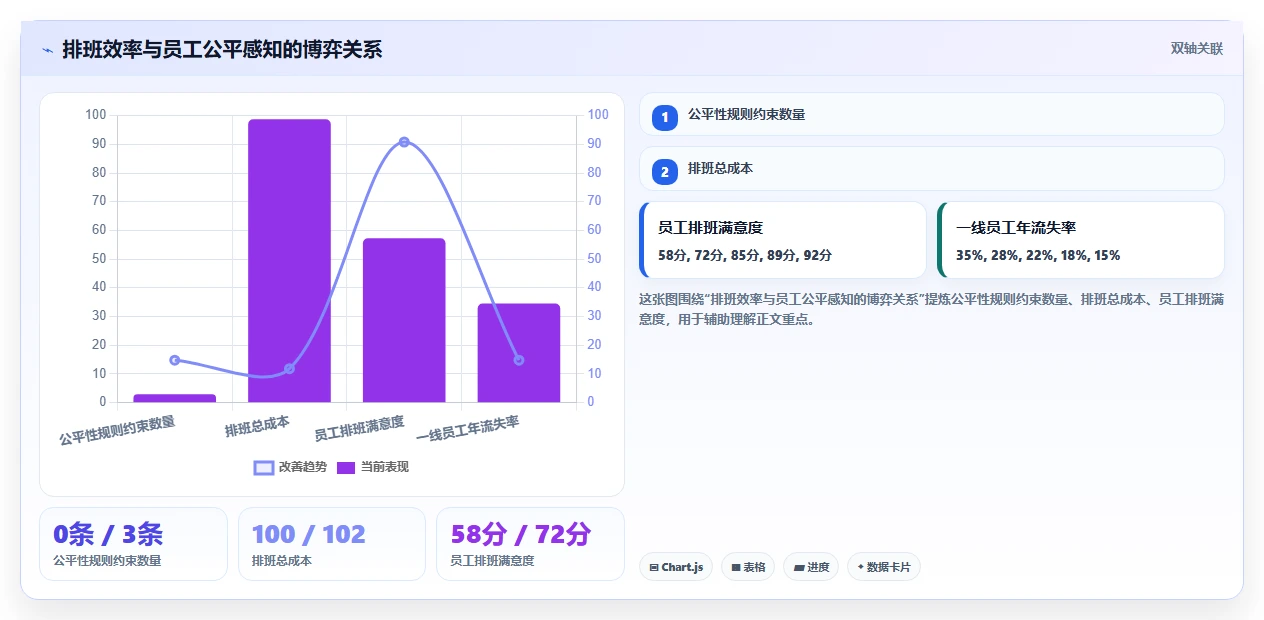1264x620 pixels.
Task: Click the 改善趋势 legend color box
Action: [264, 468]
